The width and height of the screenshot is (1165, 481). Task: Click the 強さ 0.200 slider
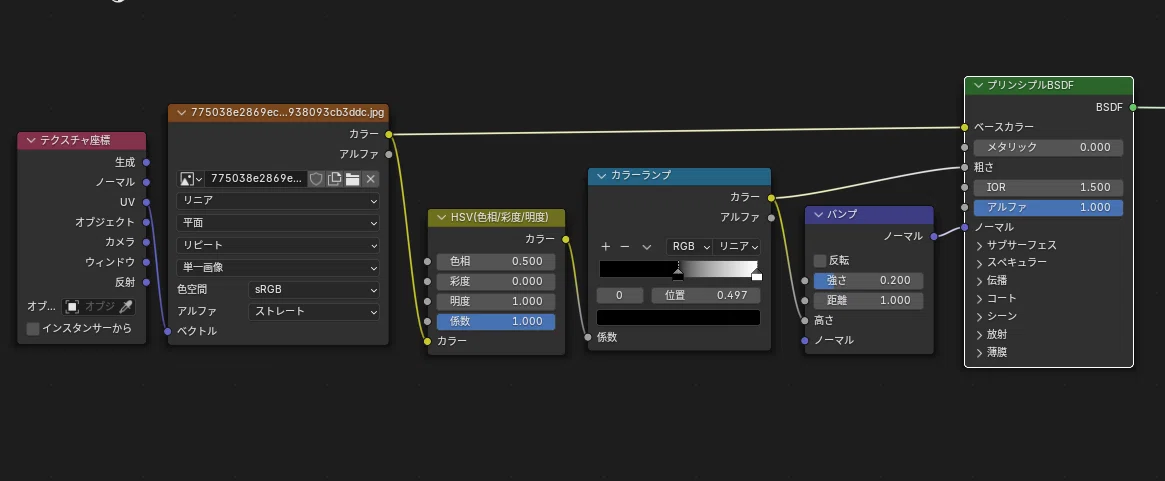869,280
